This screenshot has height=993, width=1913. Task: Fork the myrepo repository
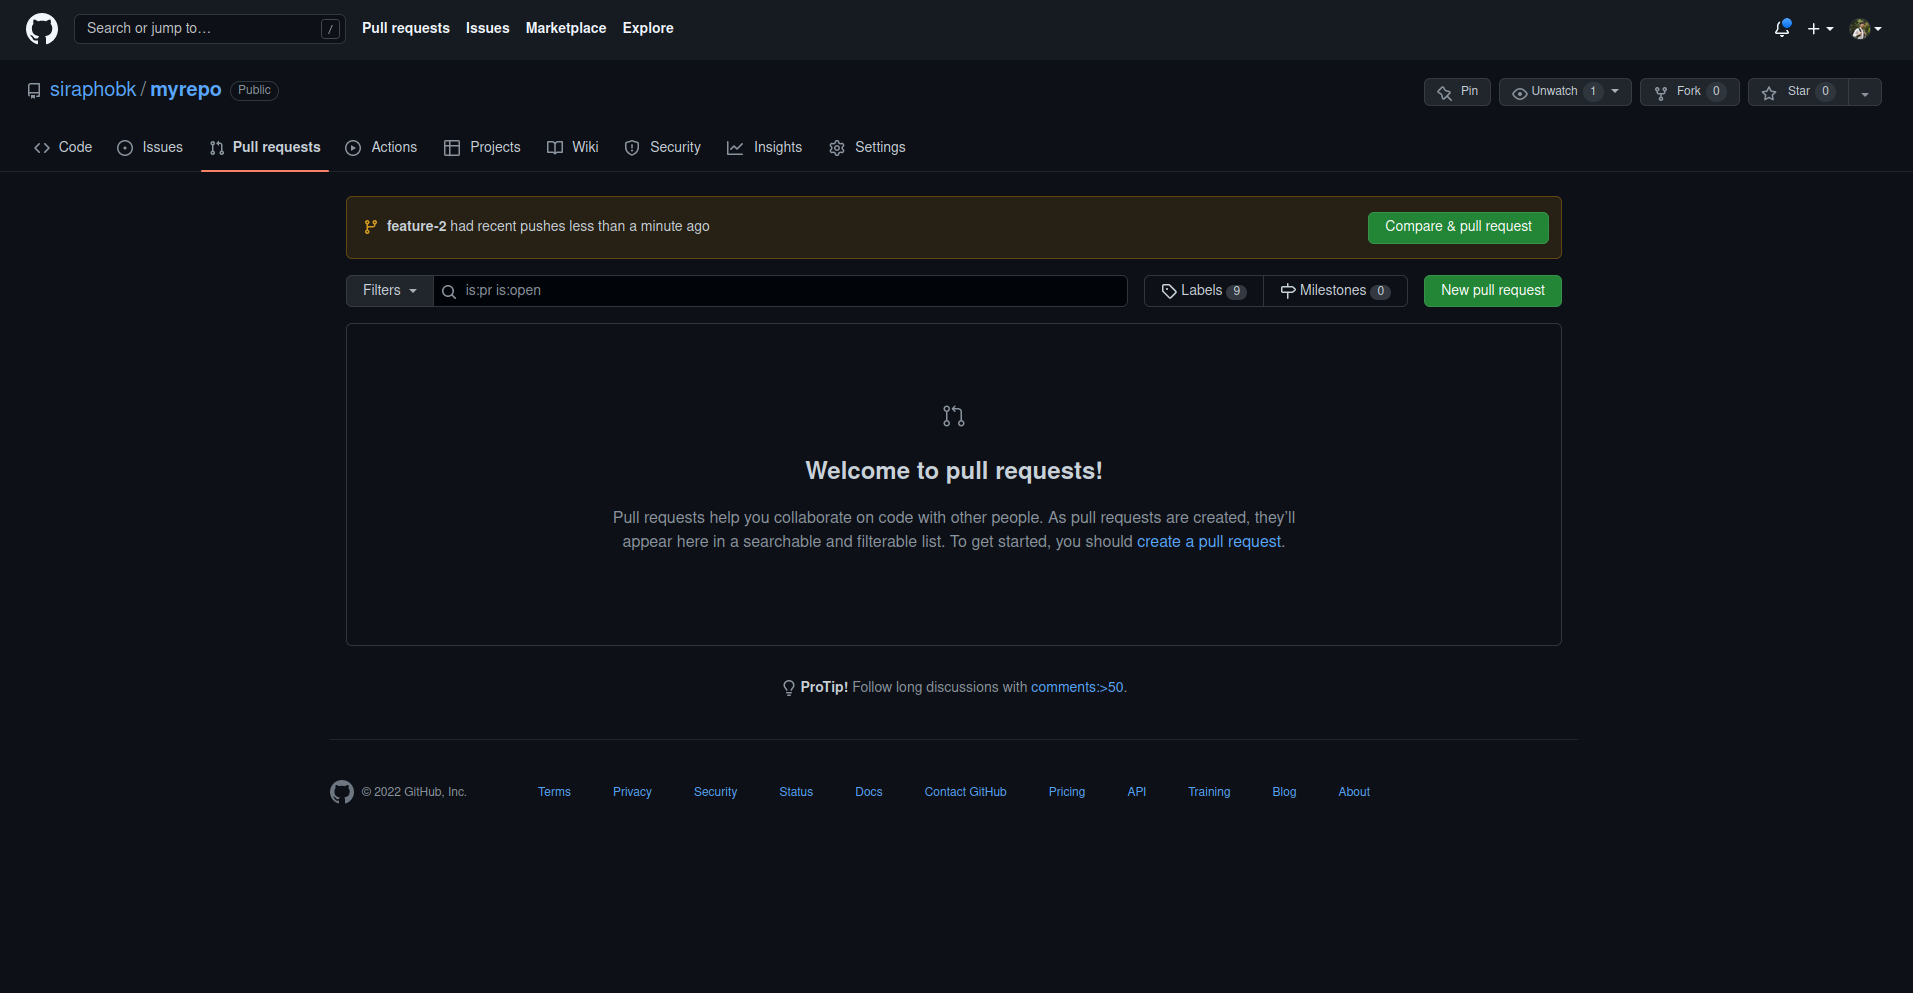pyautogui.click(x=1688, y=92)
